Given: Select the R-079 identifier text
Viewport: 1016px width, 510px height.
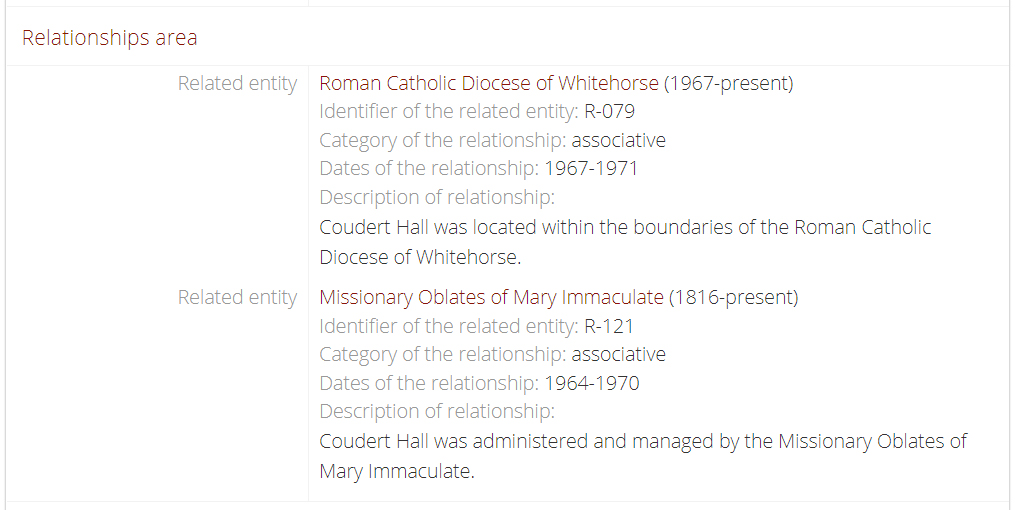Looking at the screenshot, I should [x=609, y=111].
